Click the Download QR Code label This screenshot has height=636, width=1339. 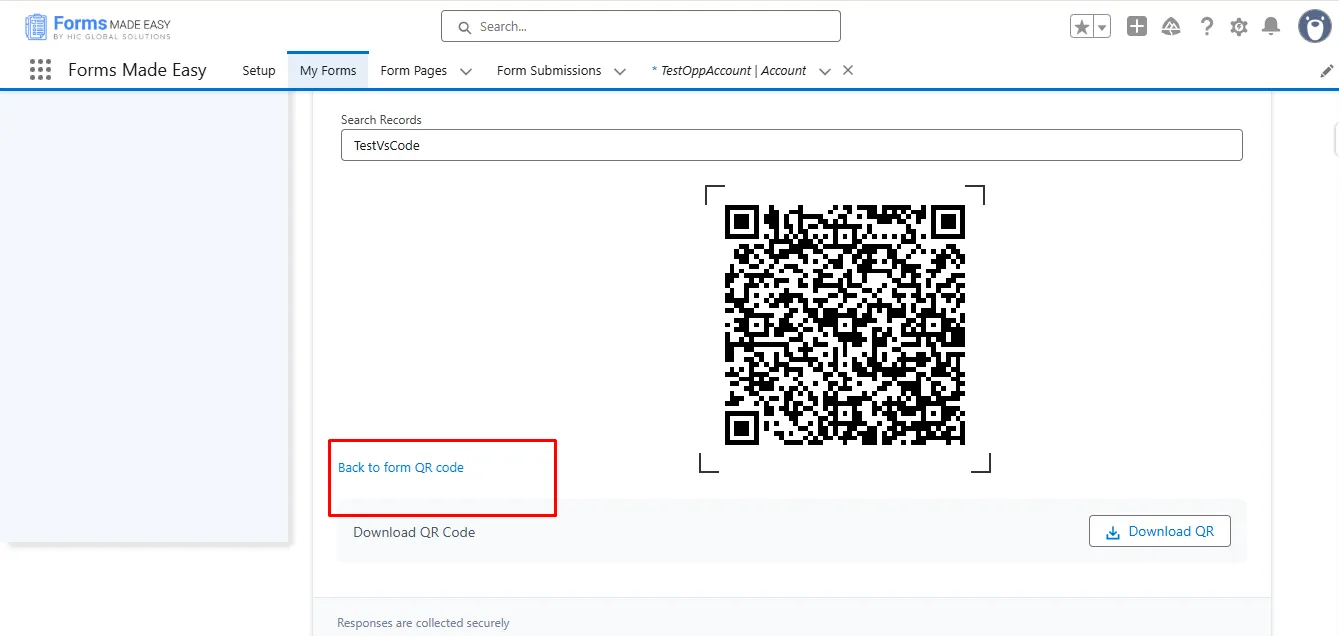pyautogui.click(x=414, y=532)
